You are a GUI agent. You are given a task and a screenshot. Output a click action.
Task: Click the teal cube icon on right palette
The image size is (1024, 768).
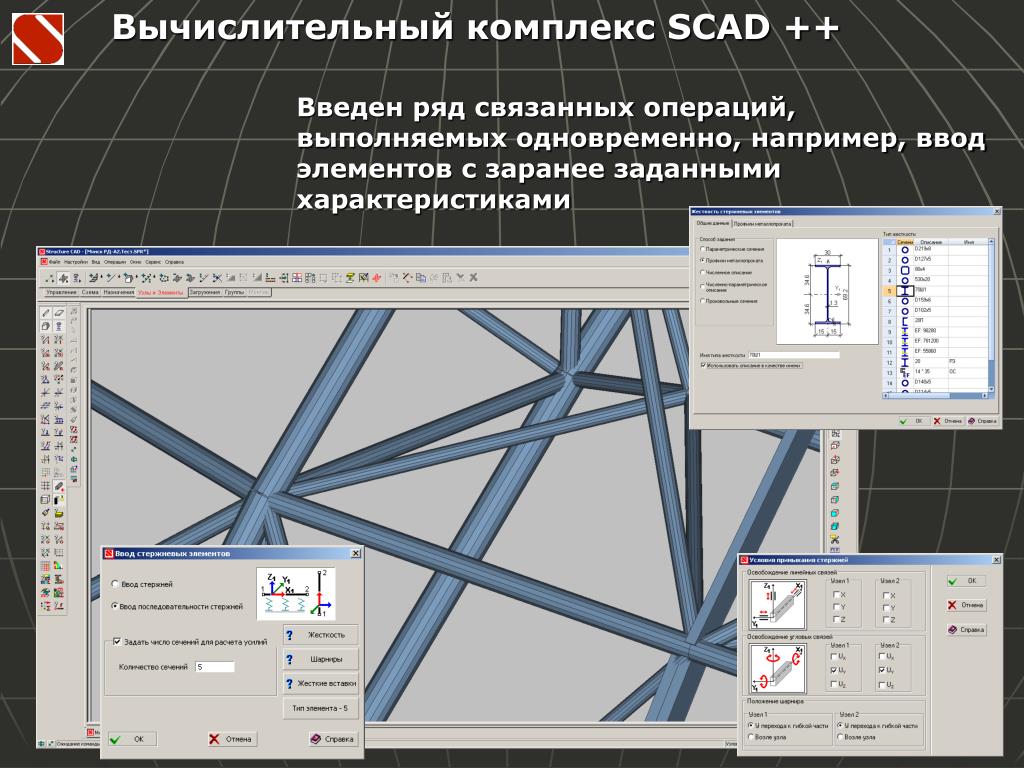tap(835, 526)
